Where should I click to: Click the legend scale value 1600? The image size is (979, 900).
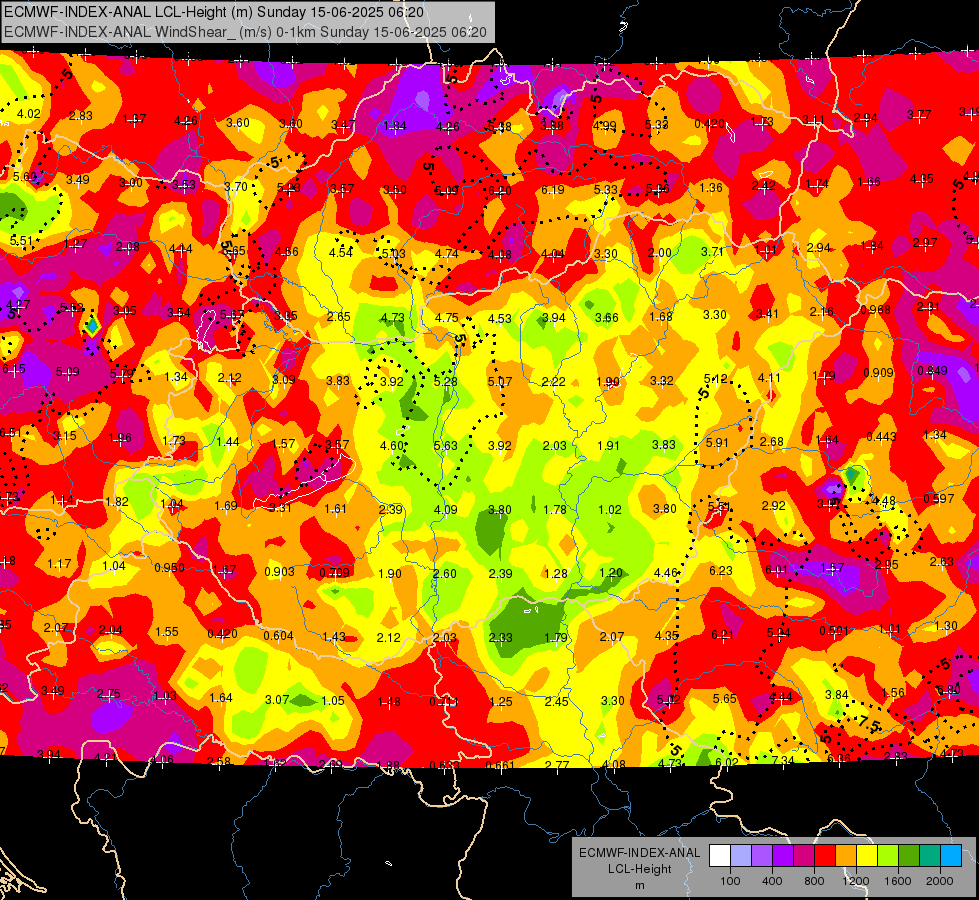click(x=898, y=881)
